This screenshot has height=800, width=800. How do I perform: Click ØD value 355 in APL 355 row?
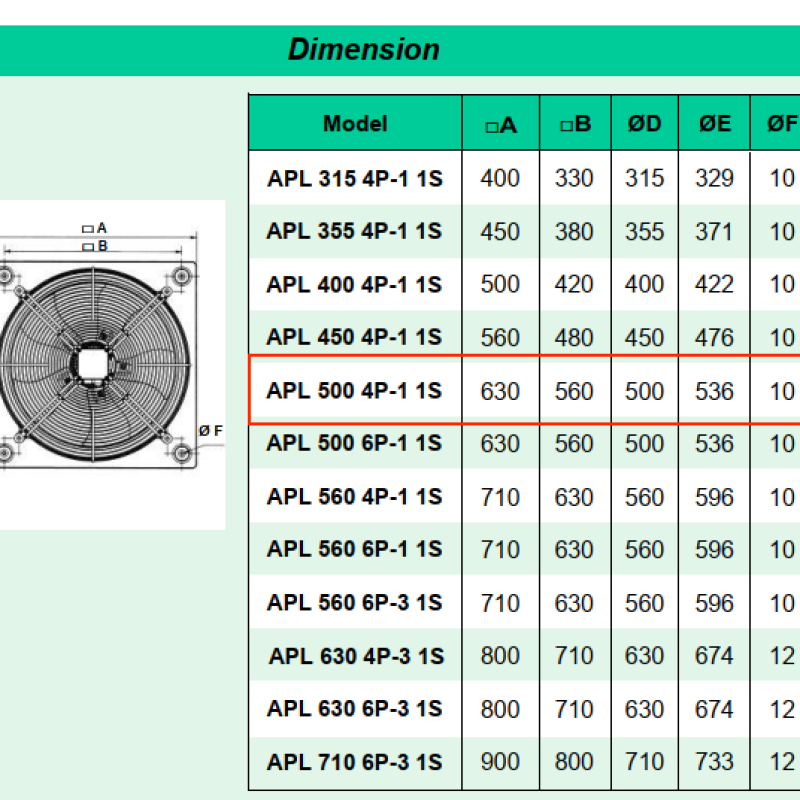tap(645, 232)
